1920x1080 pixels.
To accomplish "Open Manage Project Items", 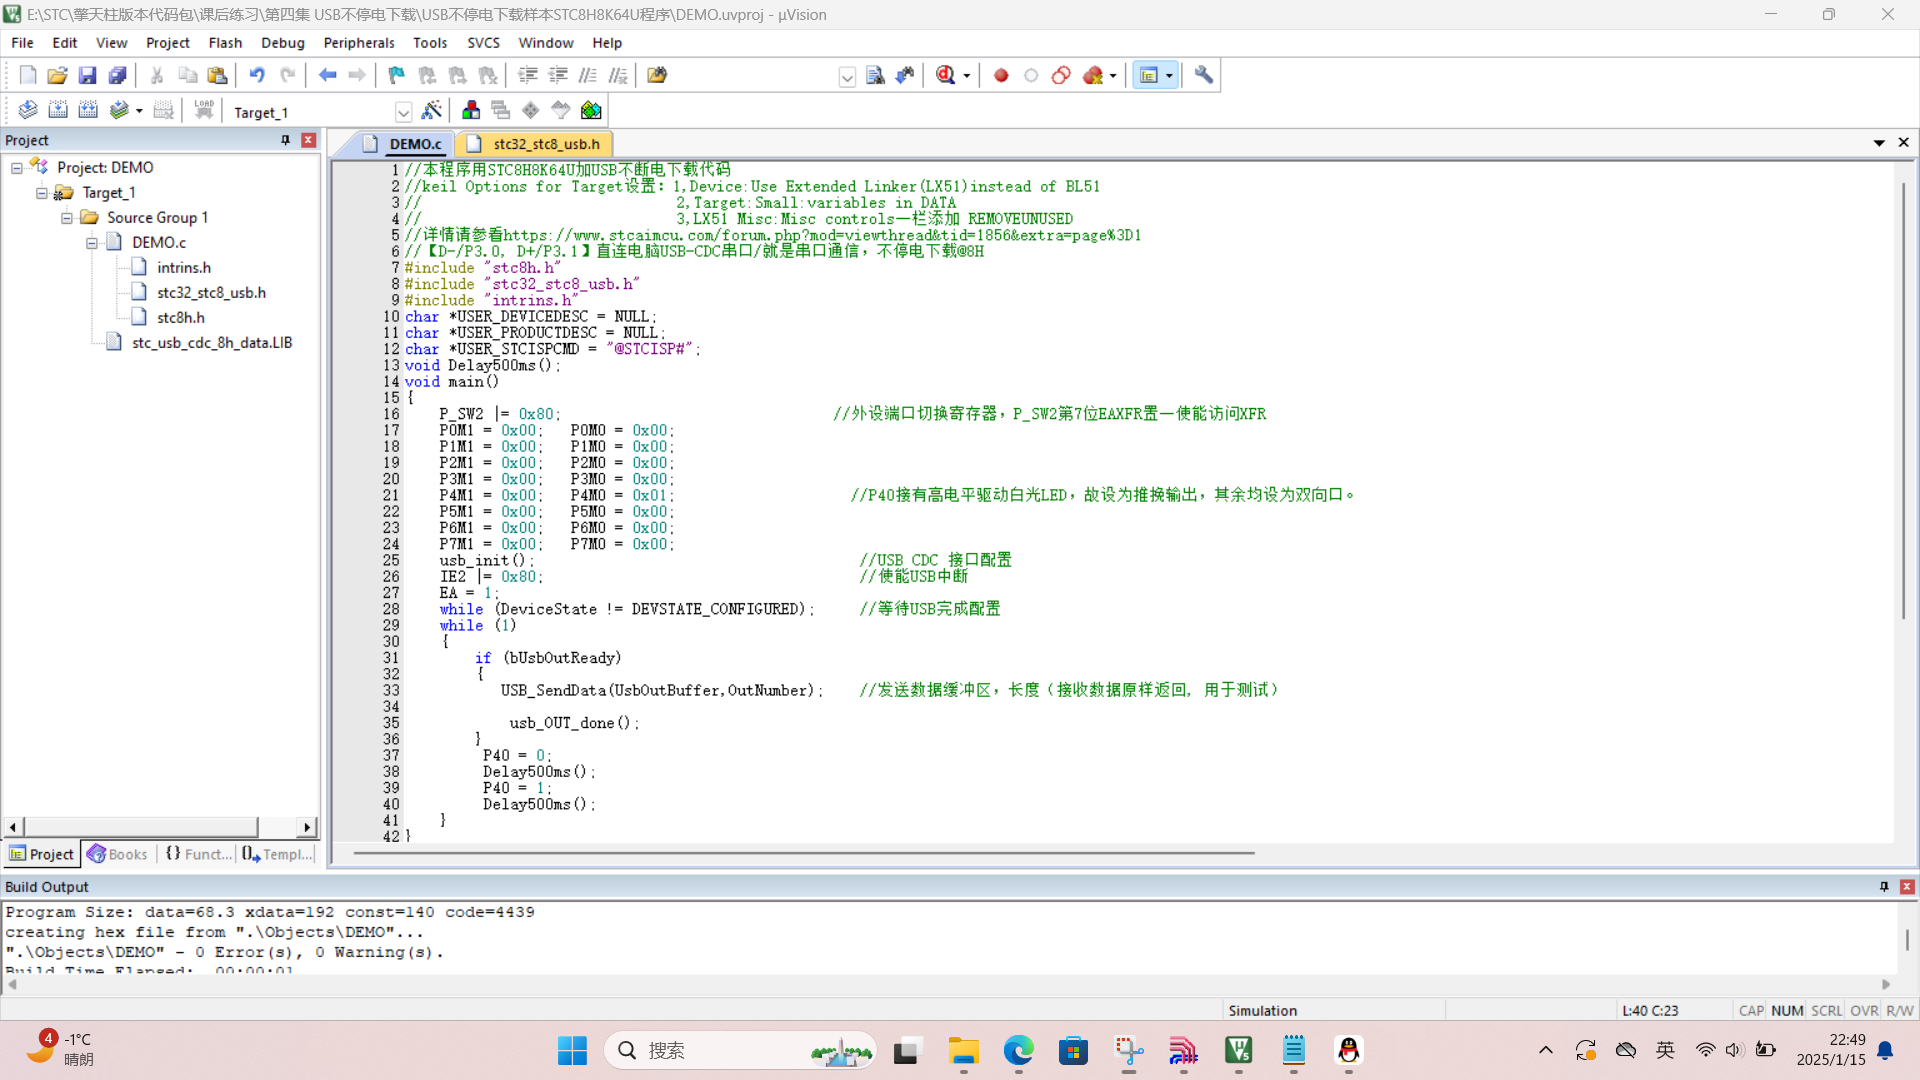I will point(471,110).
